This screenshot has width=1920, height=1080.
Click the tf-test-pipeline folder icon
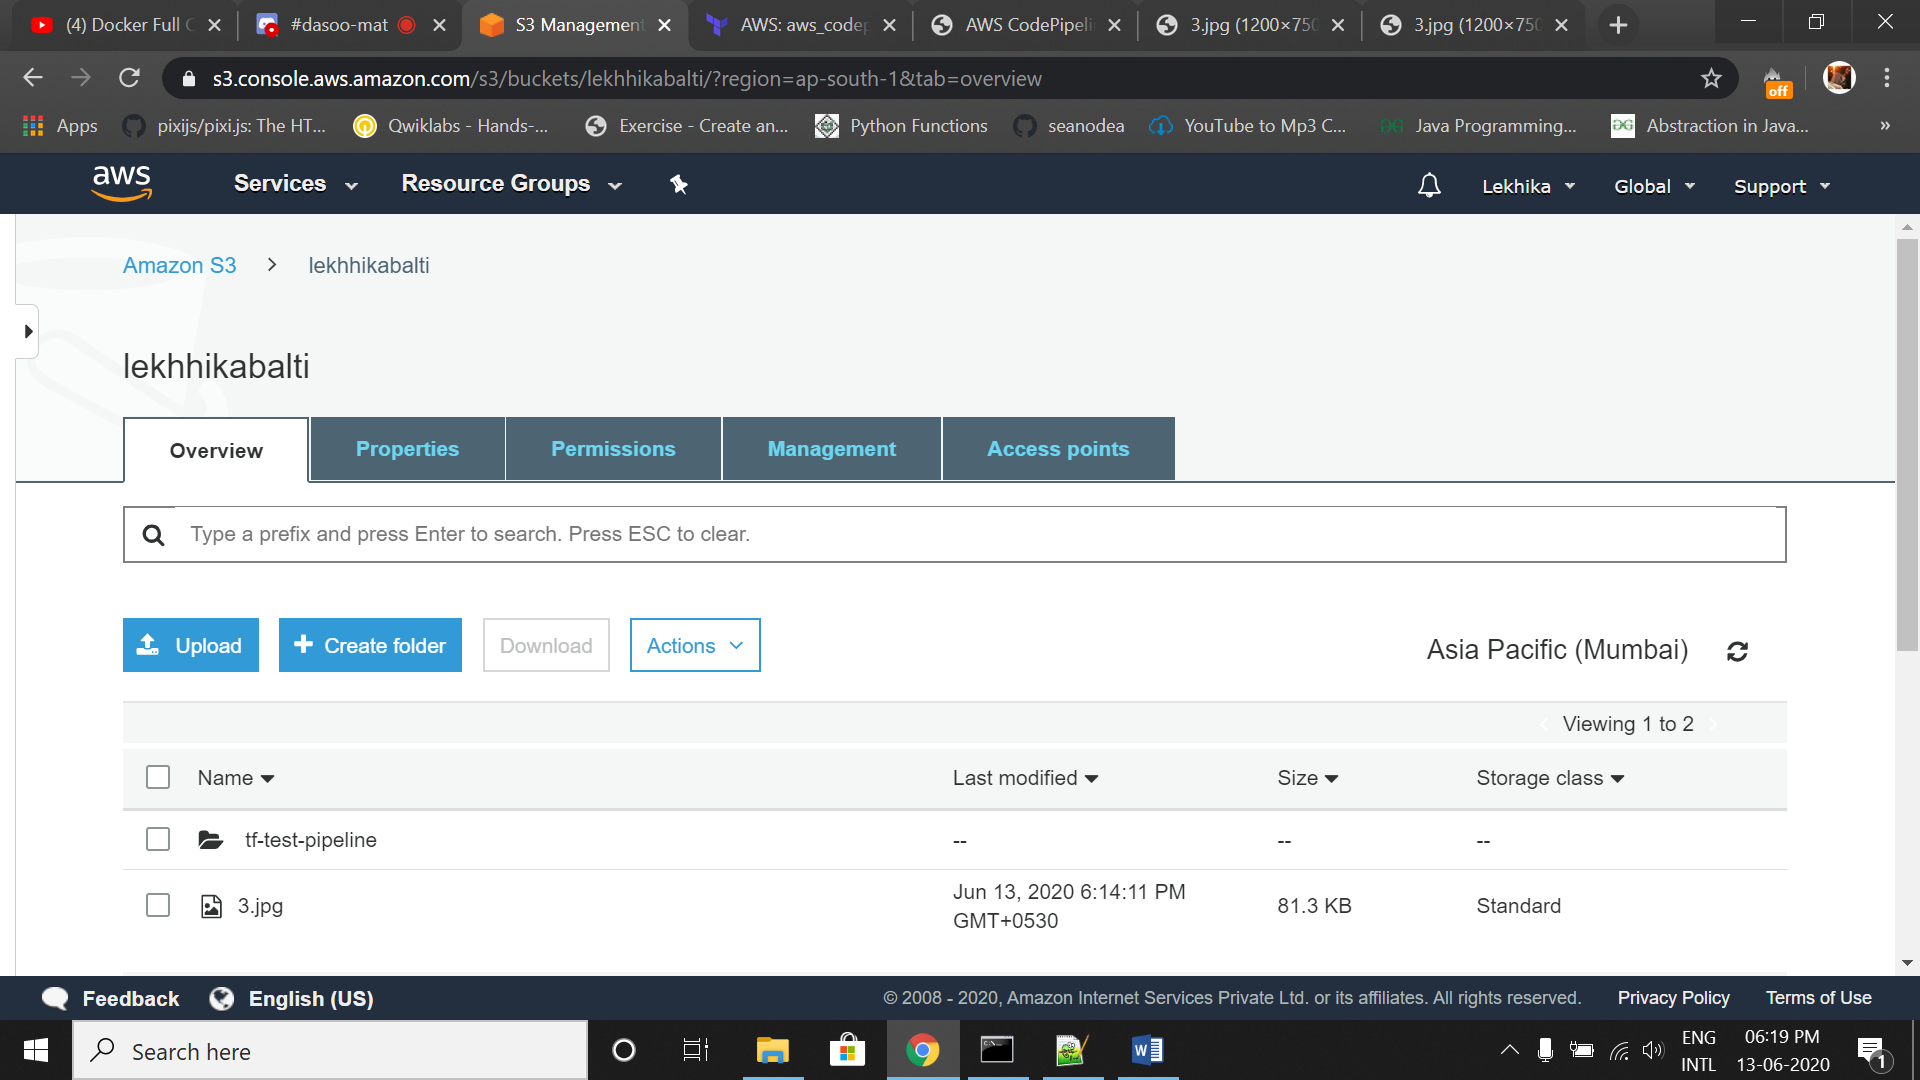pyautogui.click(x=210, y=840)
